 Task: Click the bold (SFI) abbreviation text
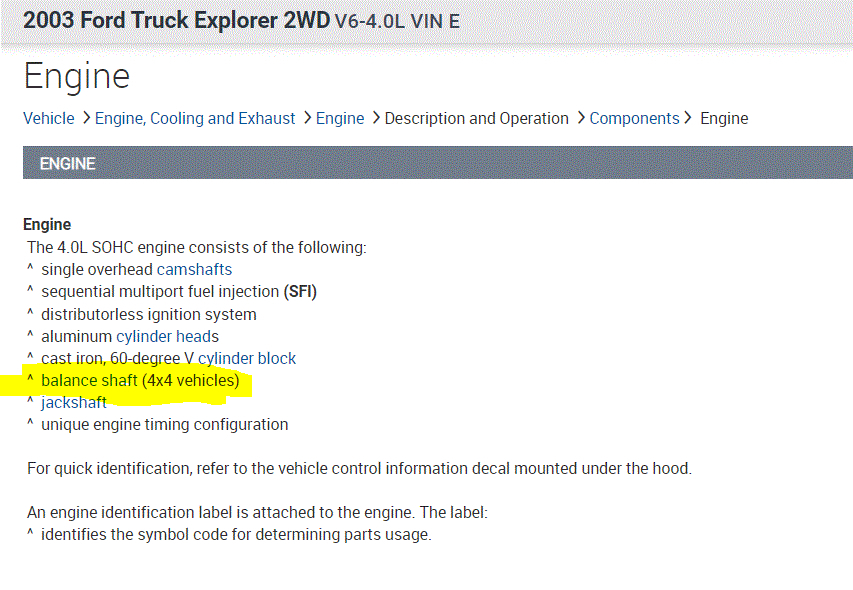300,291
